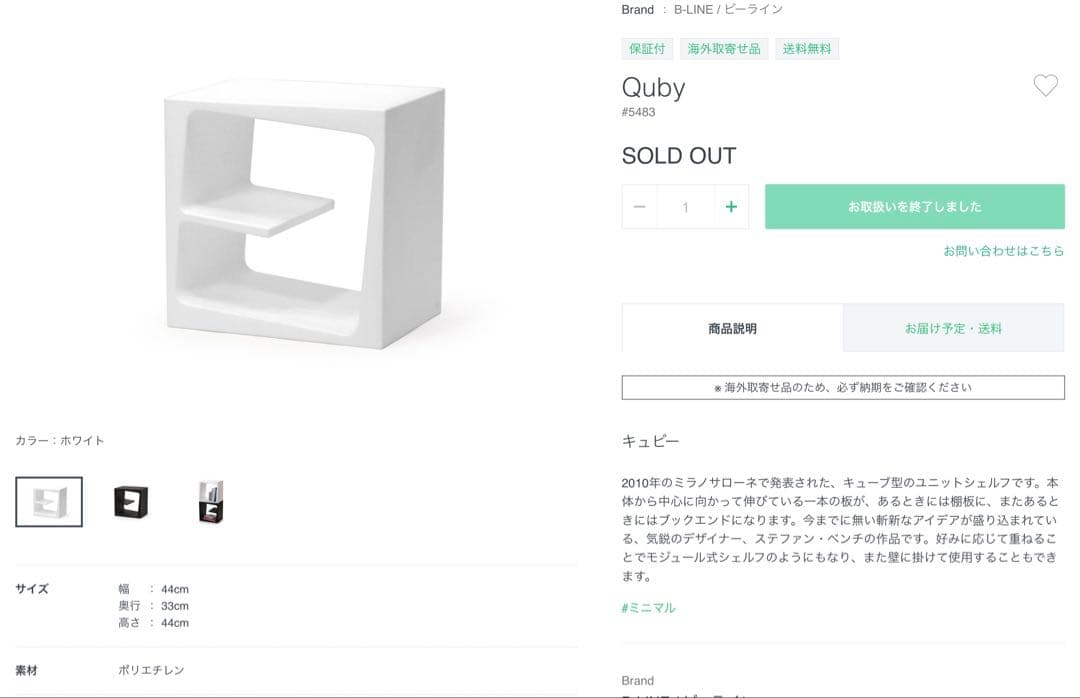This screenshot has width=1080, height=698.
Task: Click the #ミニマル hashtag link
Action: pos(646,607)
